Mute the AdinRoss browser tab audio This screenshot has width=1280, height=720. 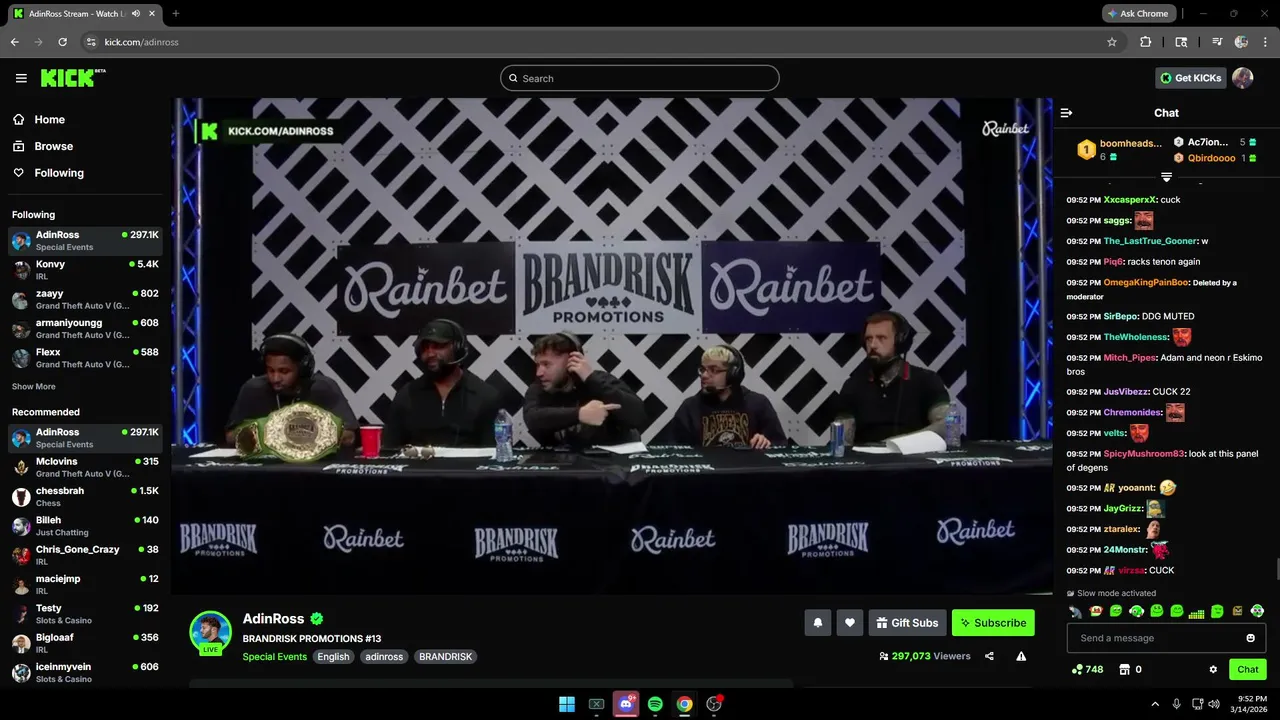click(136, 13)
